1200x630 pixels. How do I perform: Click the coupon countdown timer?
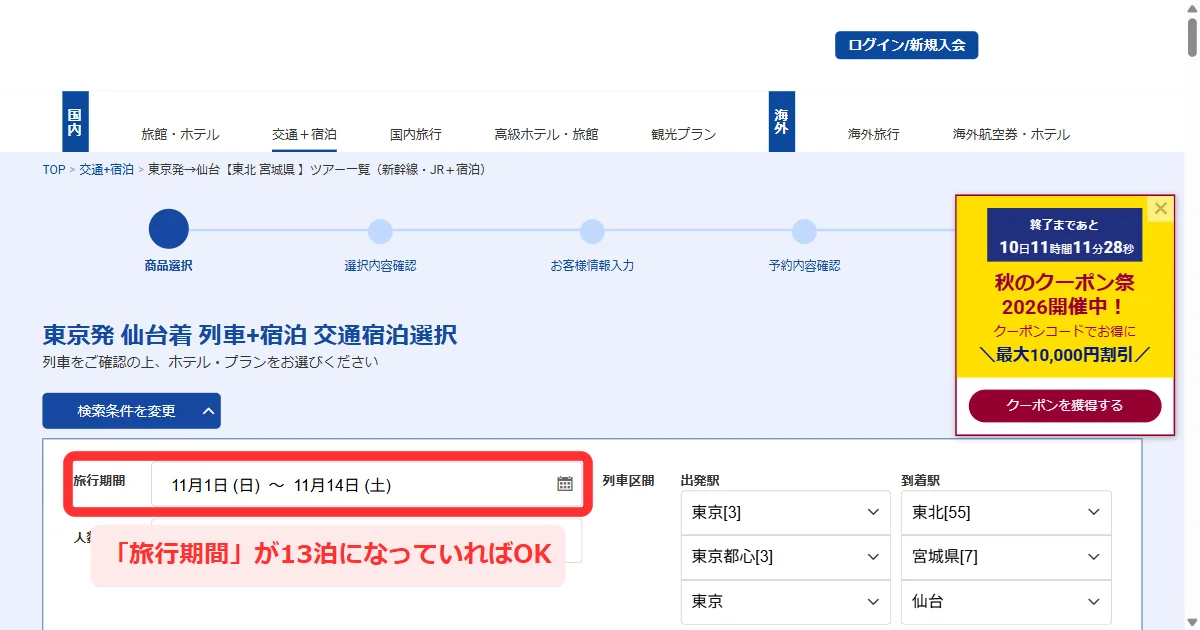click(1065, 235)
